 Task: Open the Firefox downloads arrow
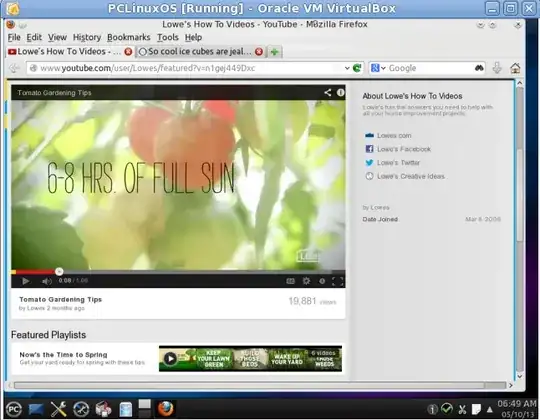point(497,68)
